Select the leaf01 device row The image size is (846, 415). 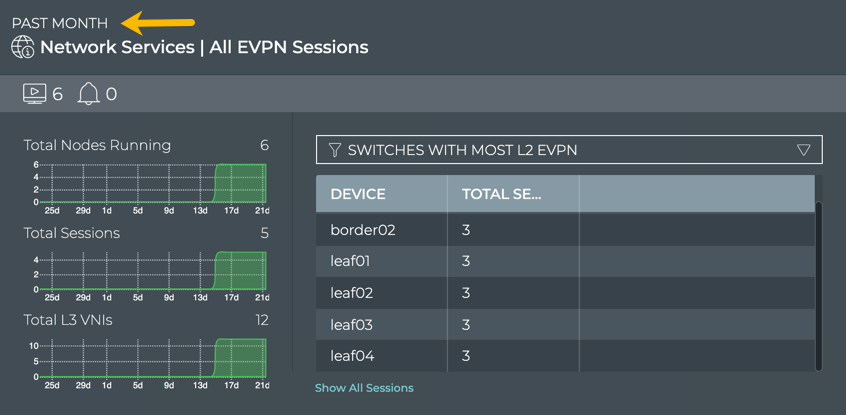click(x=350, y=262)
